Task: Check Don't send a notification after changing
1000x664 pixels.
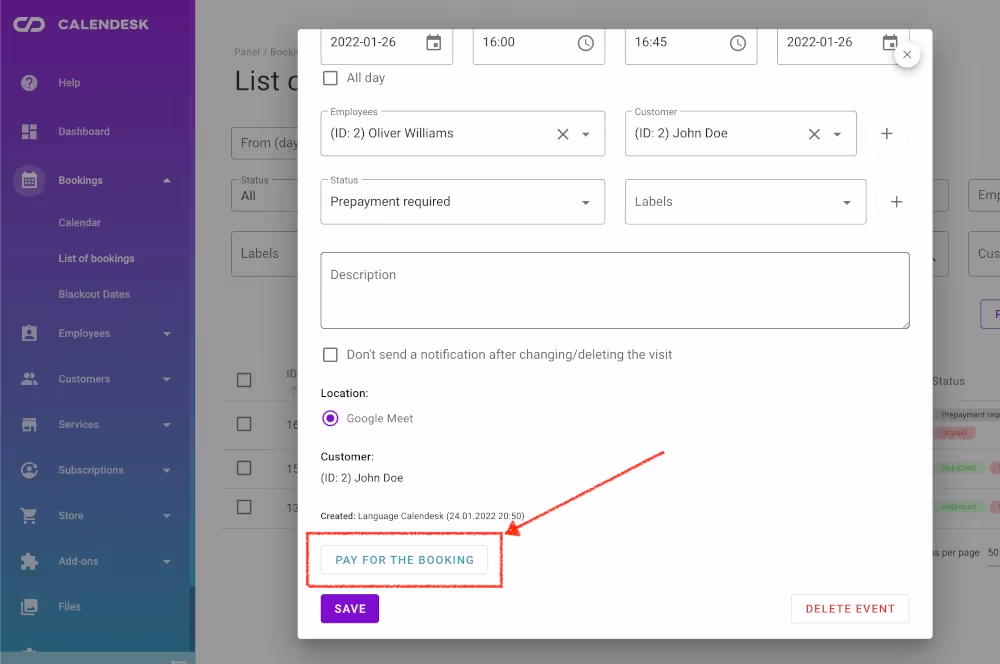Action: point(330,354)
